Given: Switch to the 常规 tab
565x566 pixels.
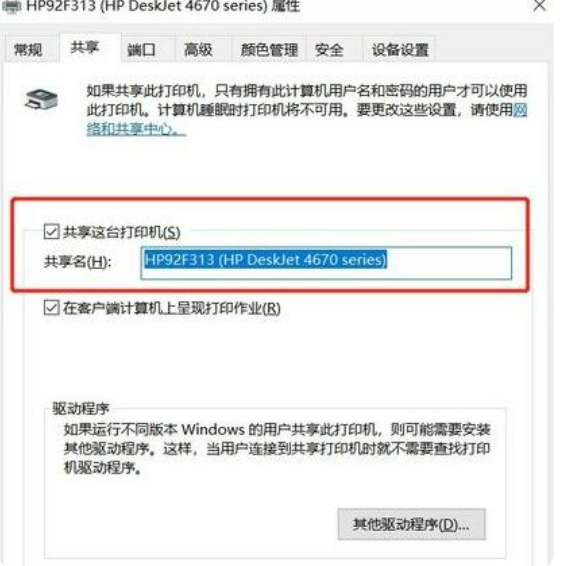Looking at the screenshot, I should (x=28, y=49).
